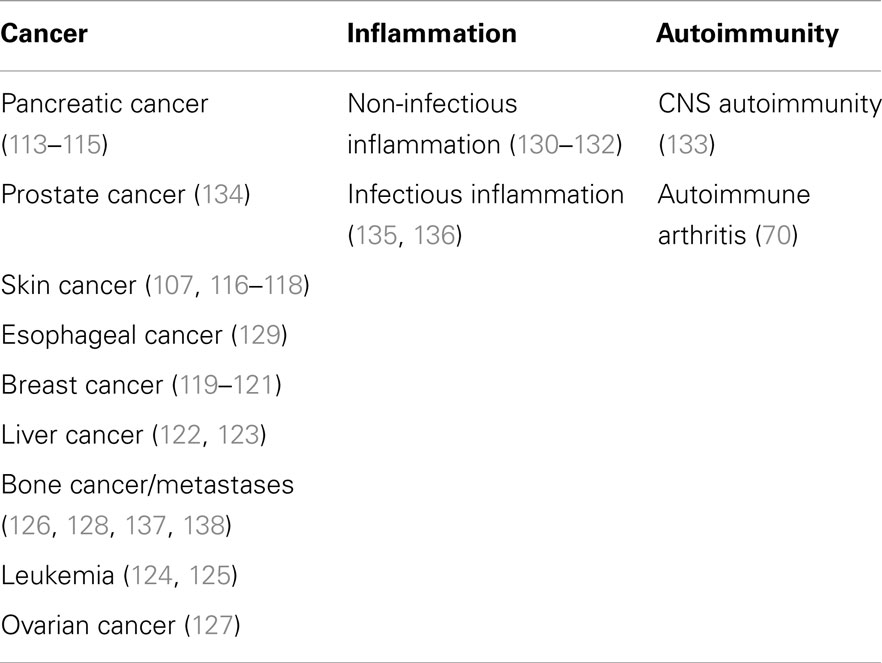
Task: Follow citation 135 under Infectious inflammation
Action: tap(376, 235)
